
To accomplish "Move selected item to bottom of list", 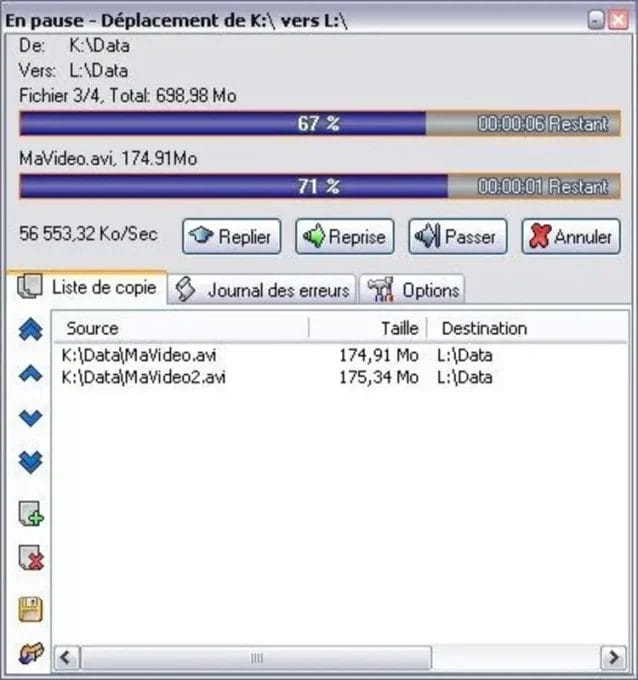I will pyautogui.click(x=31, y=462).
